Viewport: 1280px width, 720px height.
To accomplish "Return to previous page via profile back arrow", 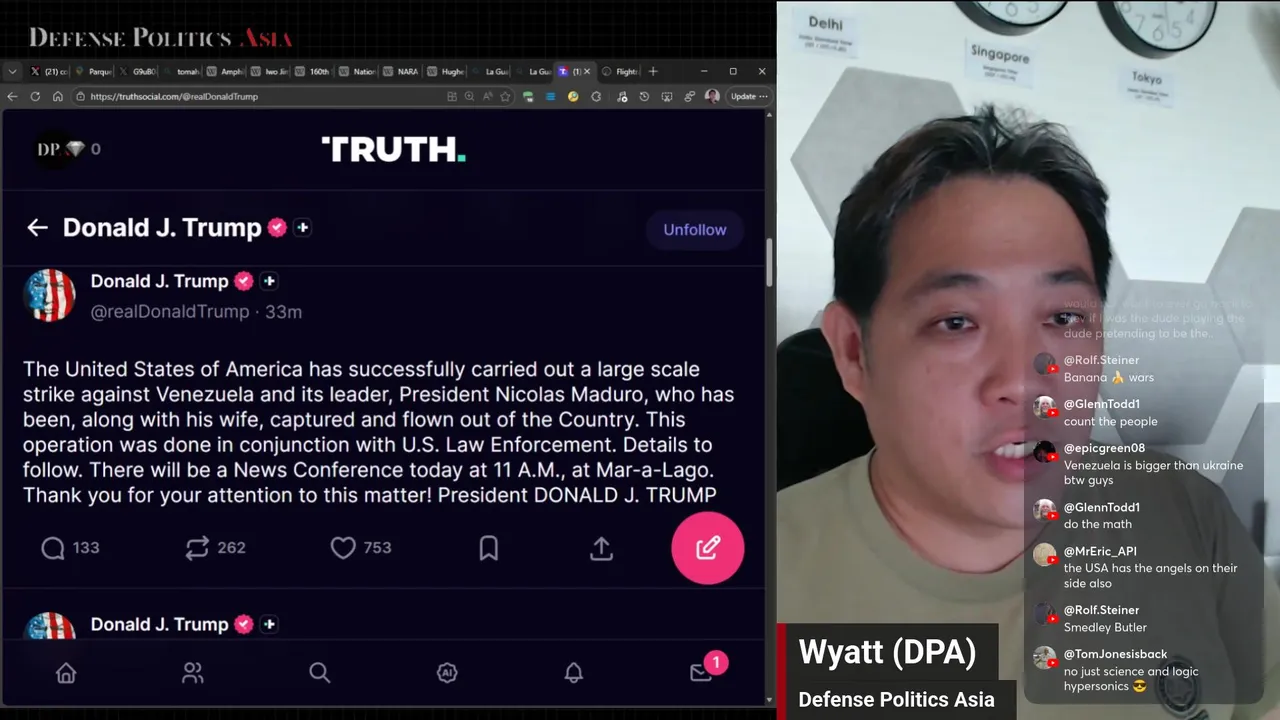I will 37,228.
